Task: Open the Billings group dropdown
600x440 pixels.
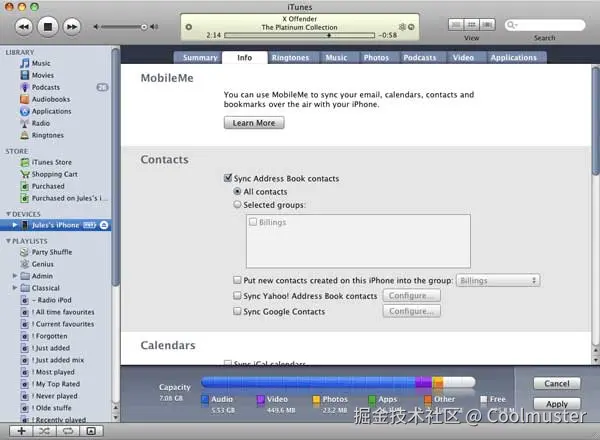Action: pyautogui.click(x=498, y=280)
